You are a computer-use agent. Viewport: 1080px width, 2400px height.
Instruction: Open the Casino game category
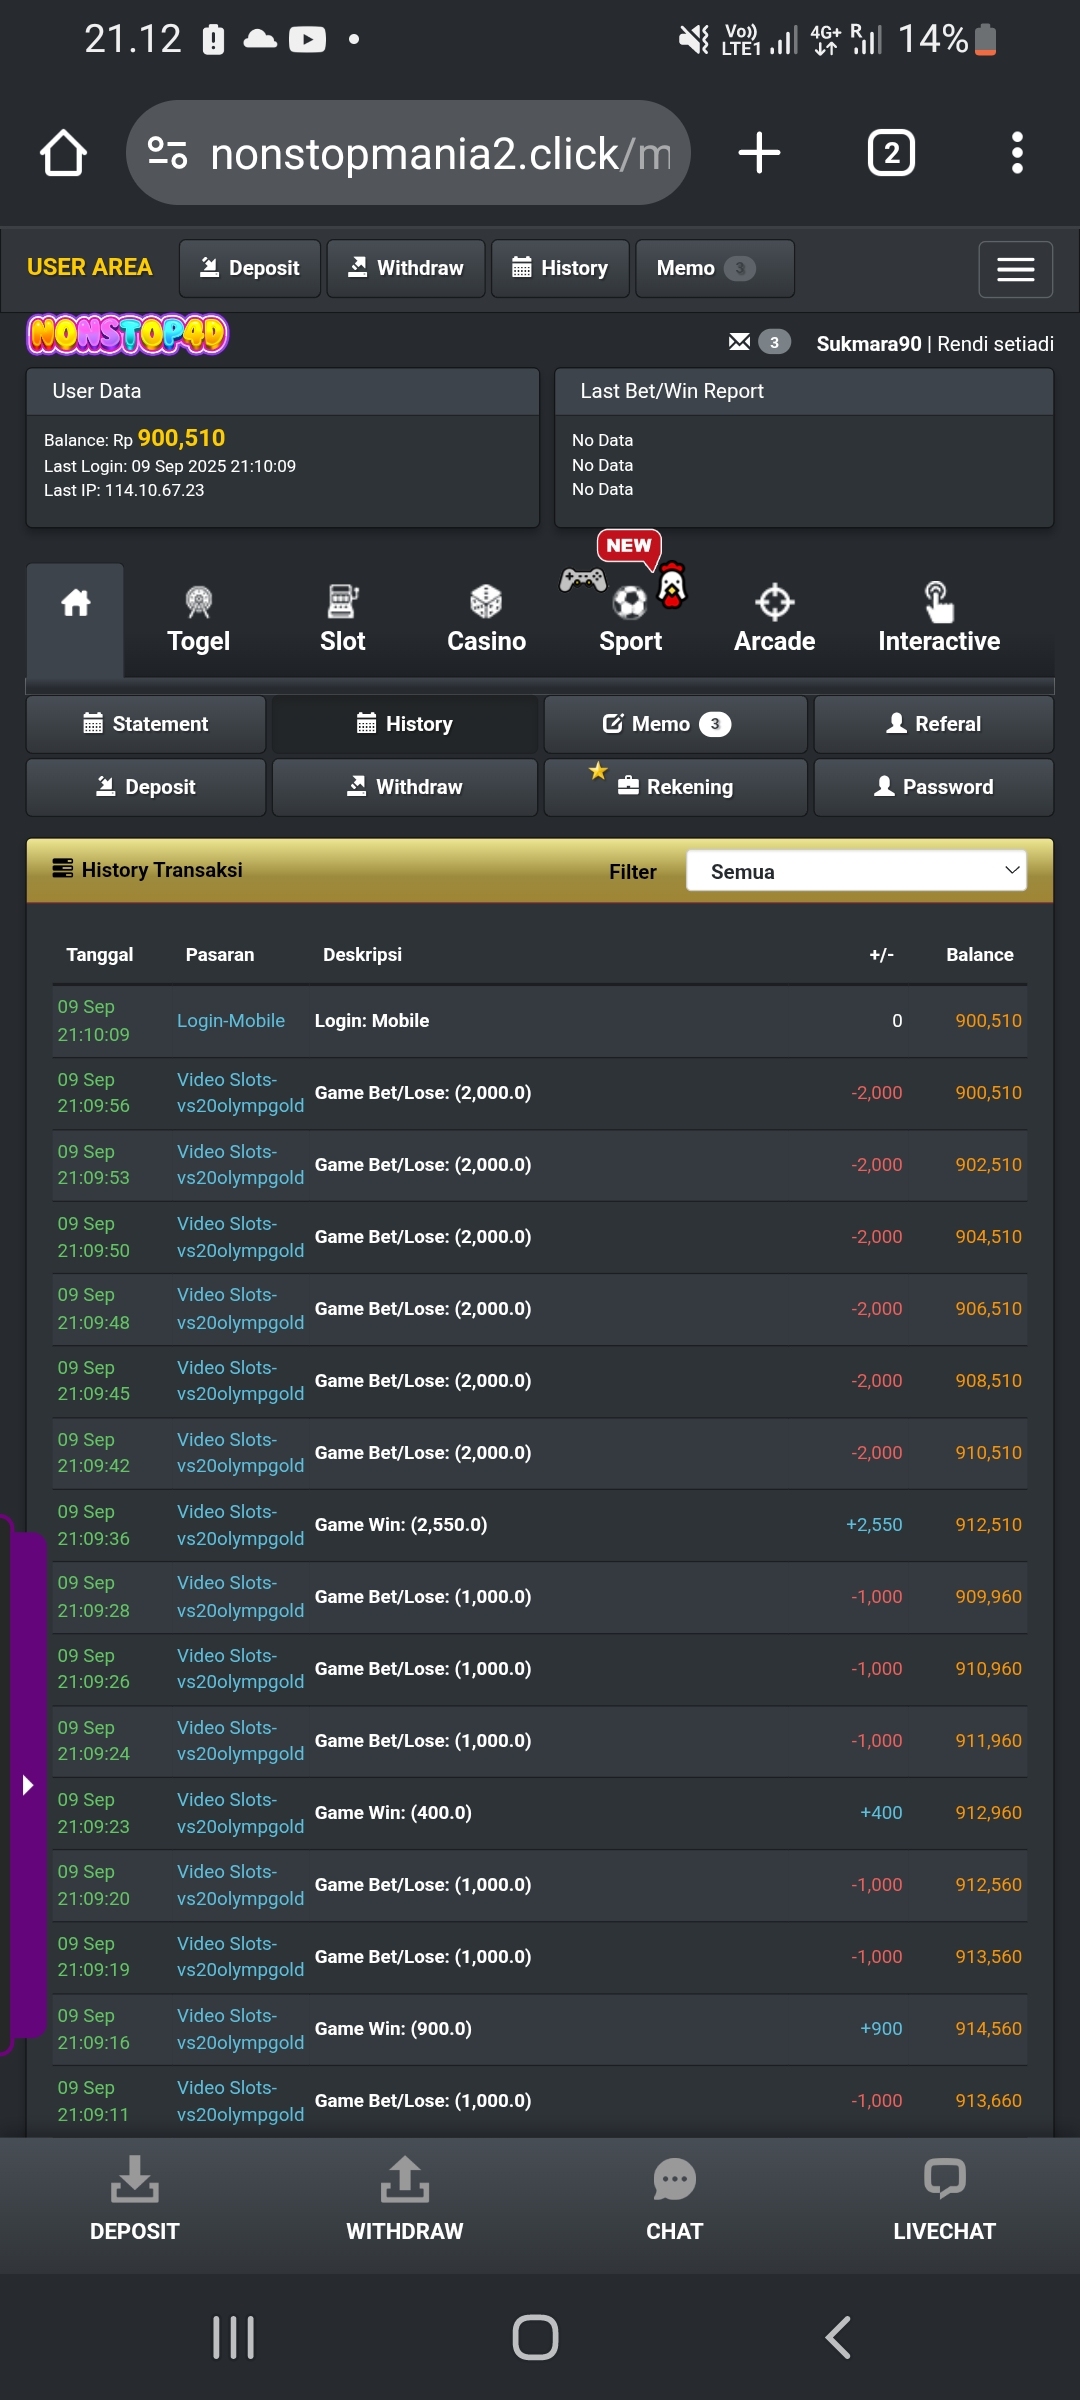[x=486, y=620]
